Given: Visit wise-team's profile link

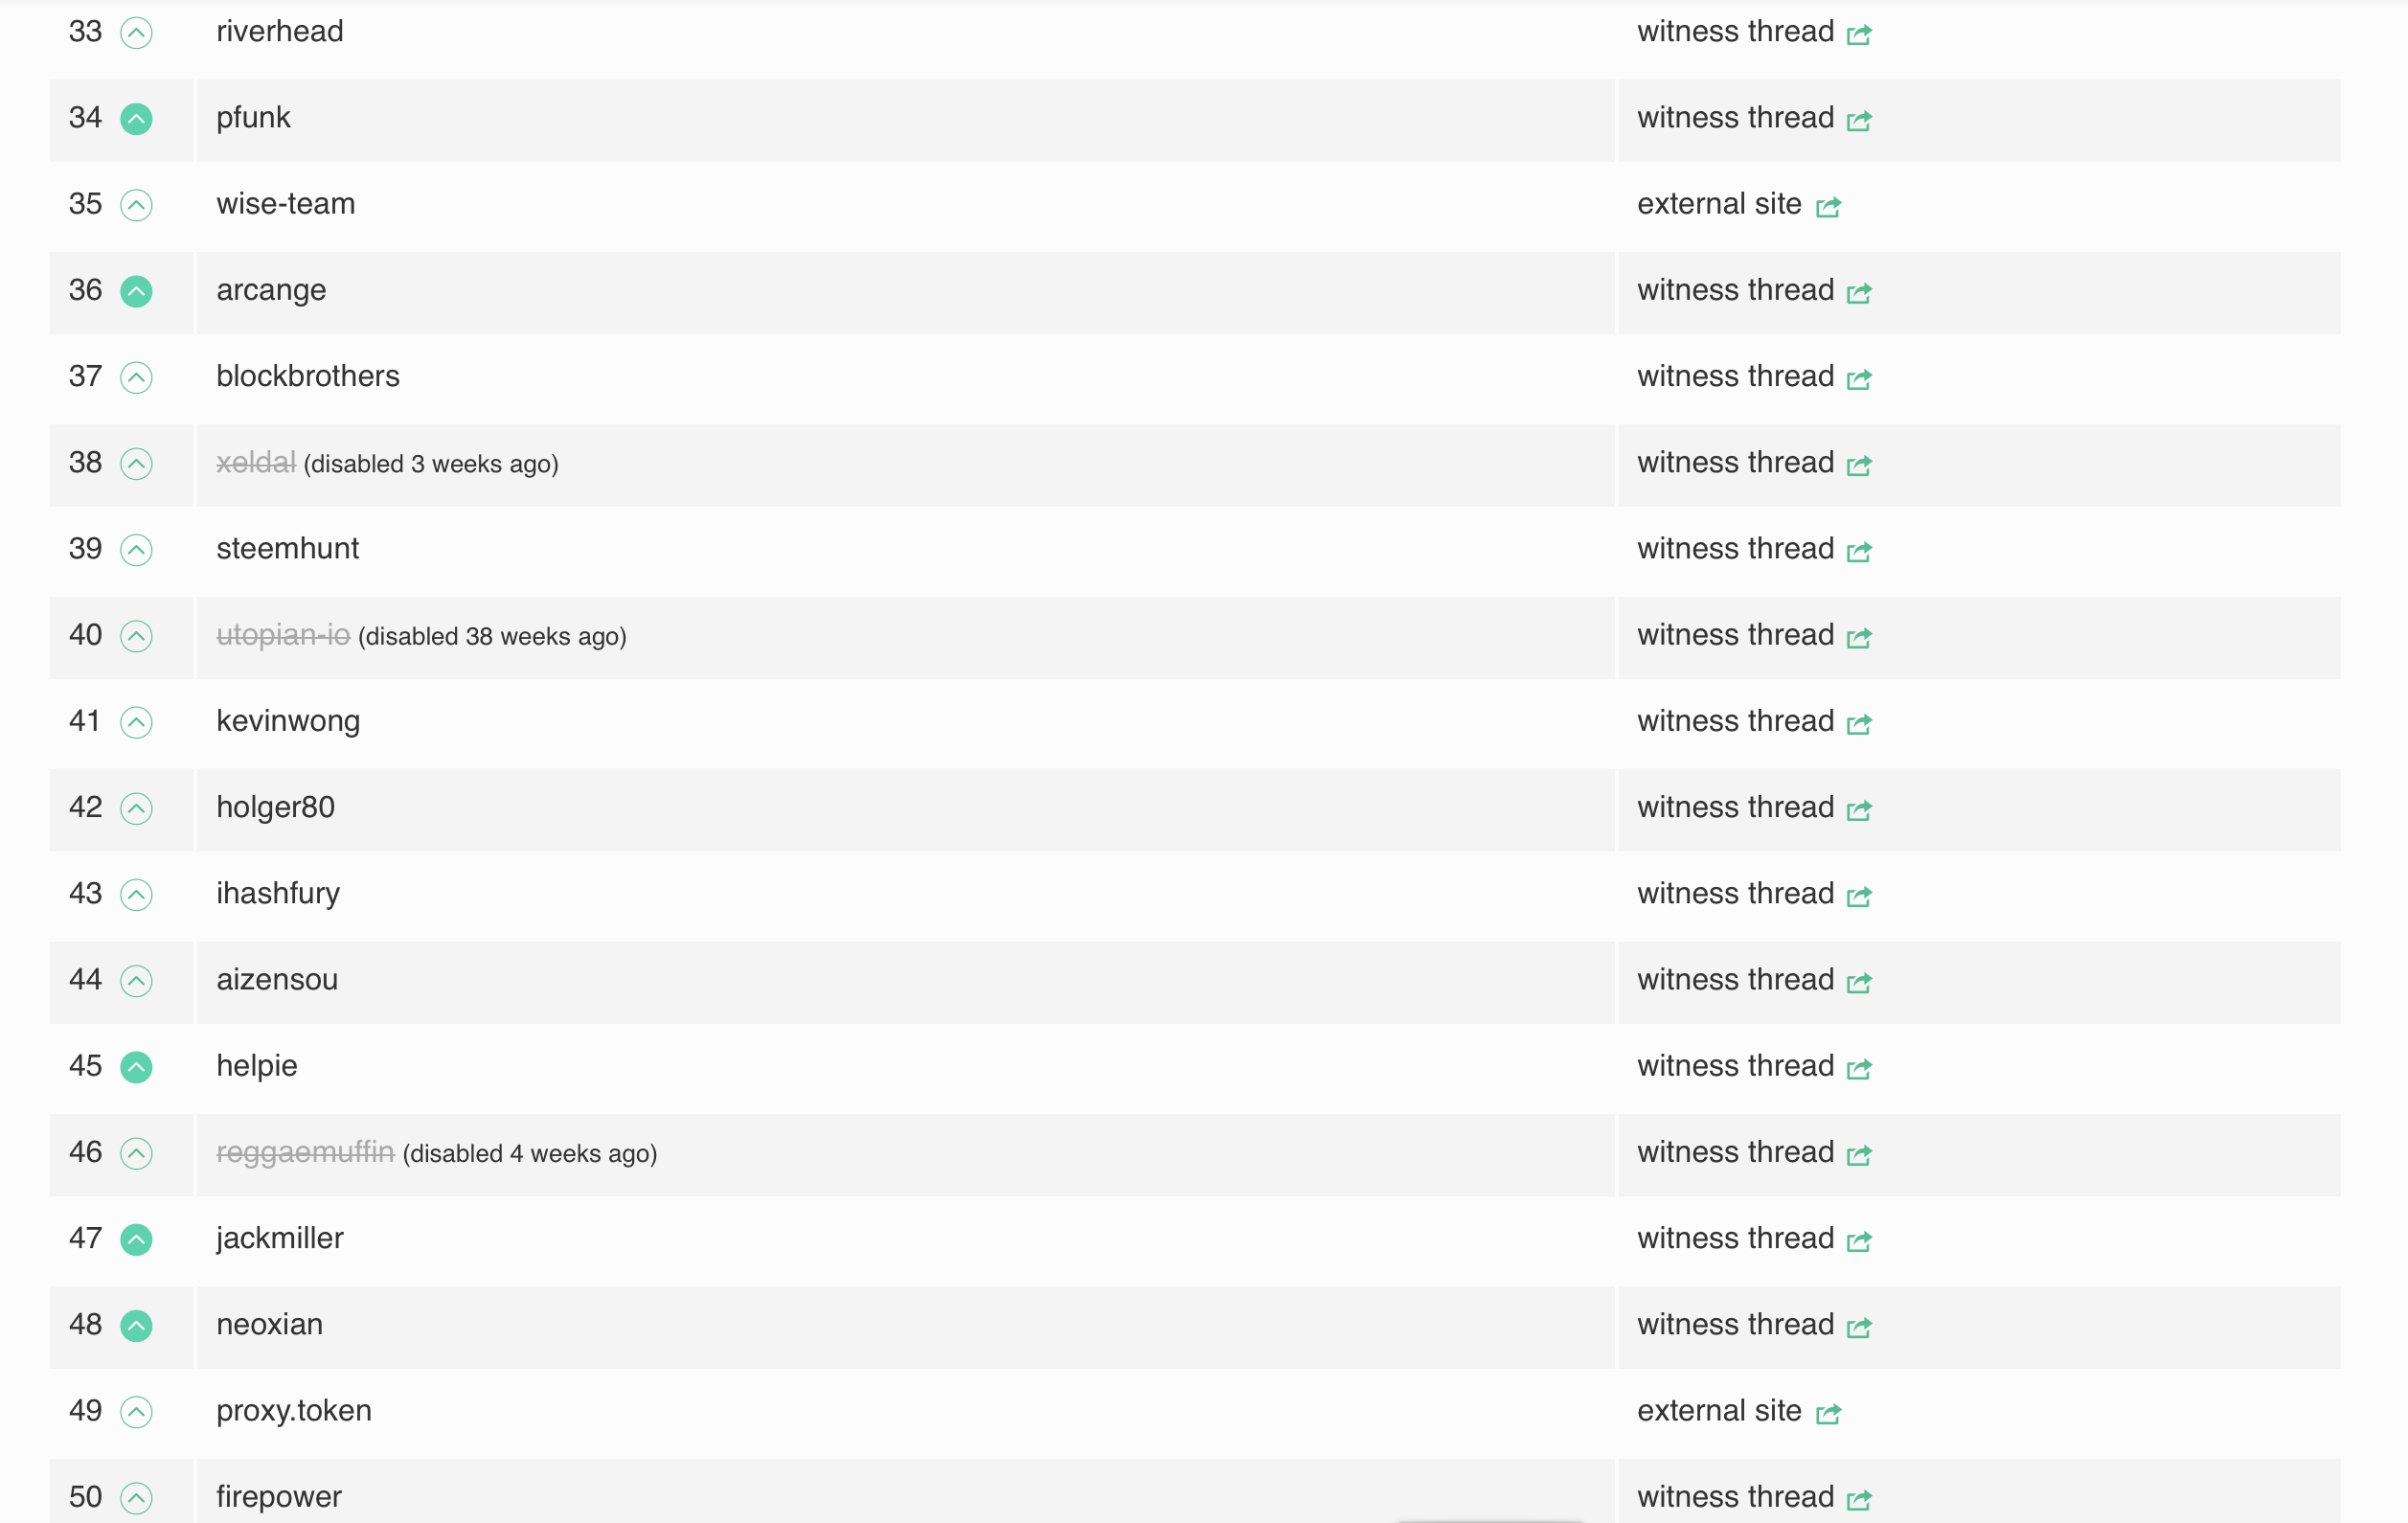Looking at the screenshot, I should click(286, 204).
